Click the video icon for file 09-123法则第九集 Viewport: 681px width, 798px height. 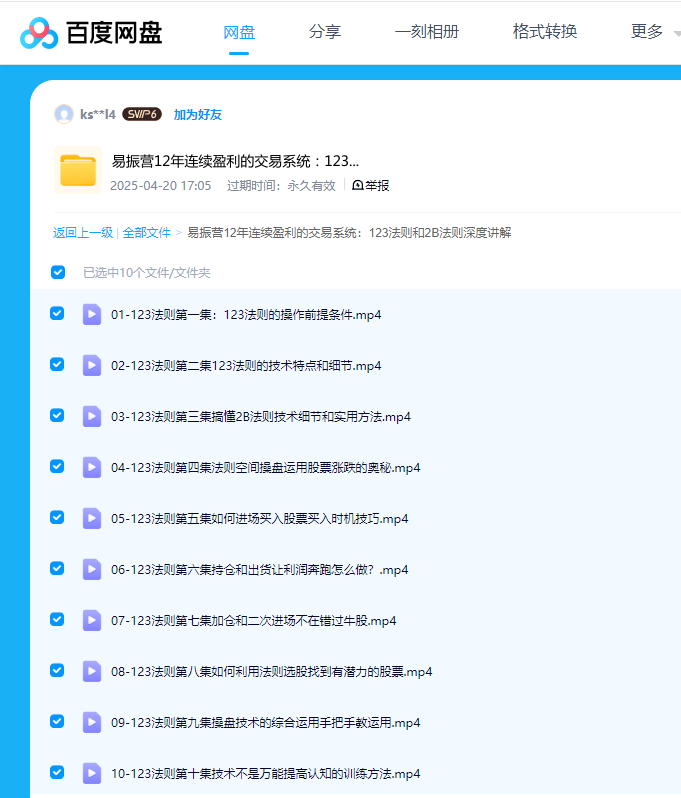coord(92,722)
